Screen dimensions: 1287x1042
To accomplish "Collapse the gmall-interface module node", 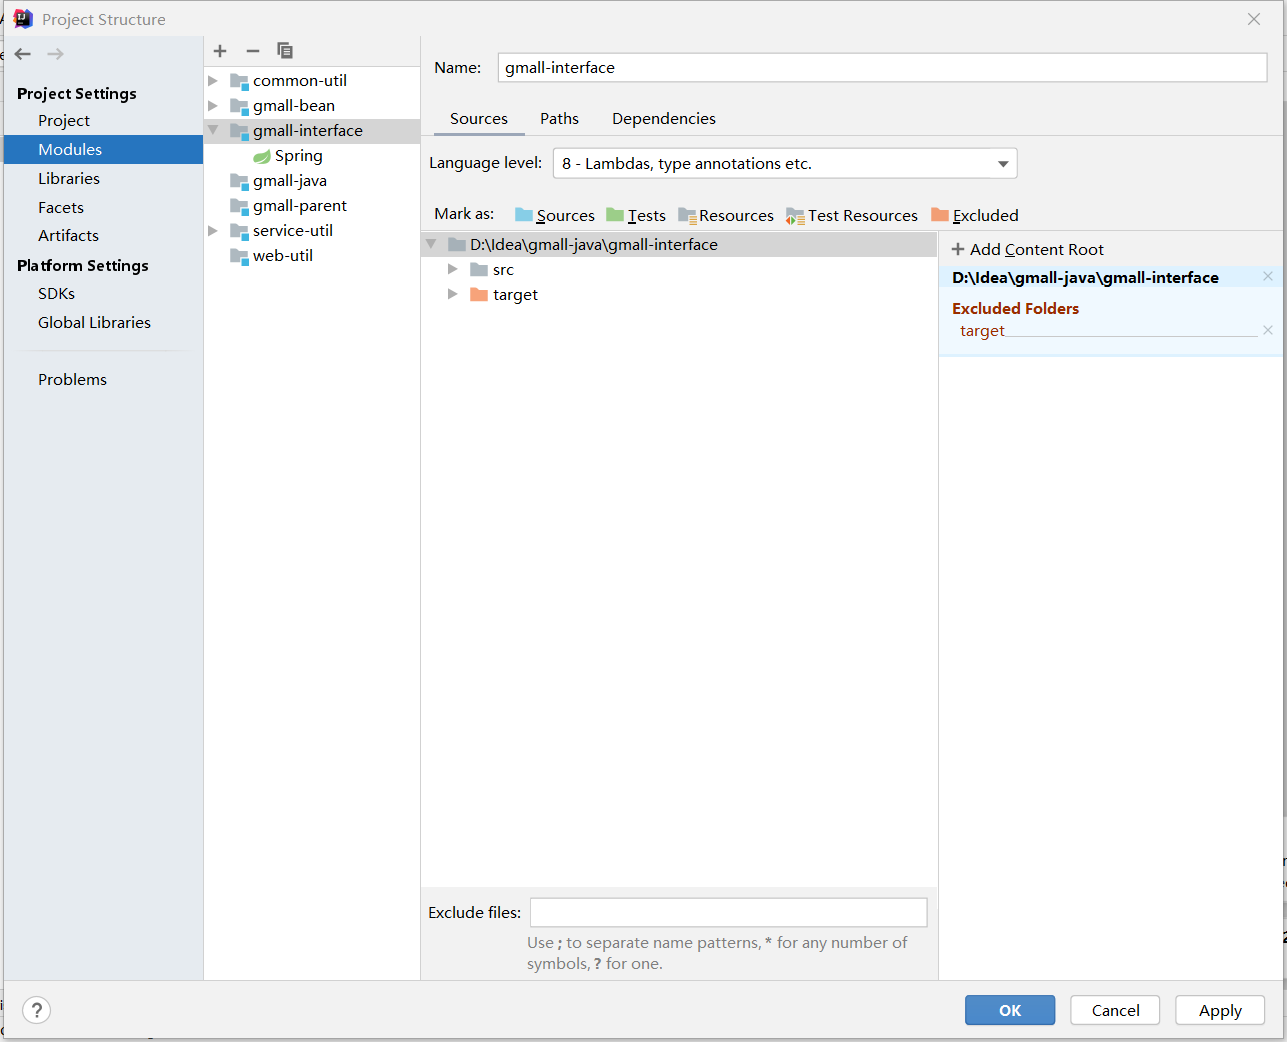I will [x=213, y=130].
